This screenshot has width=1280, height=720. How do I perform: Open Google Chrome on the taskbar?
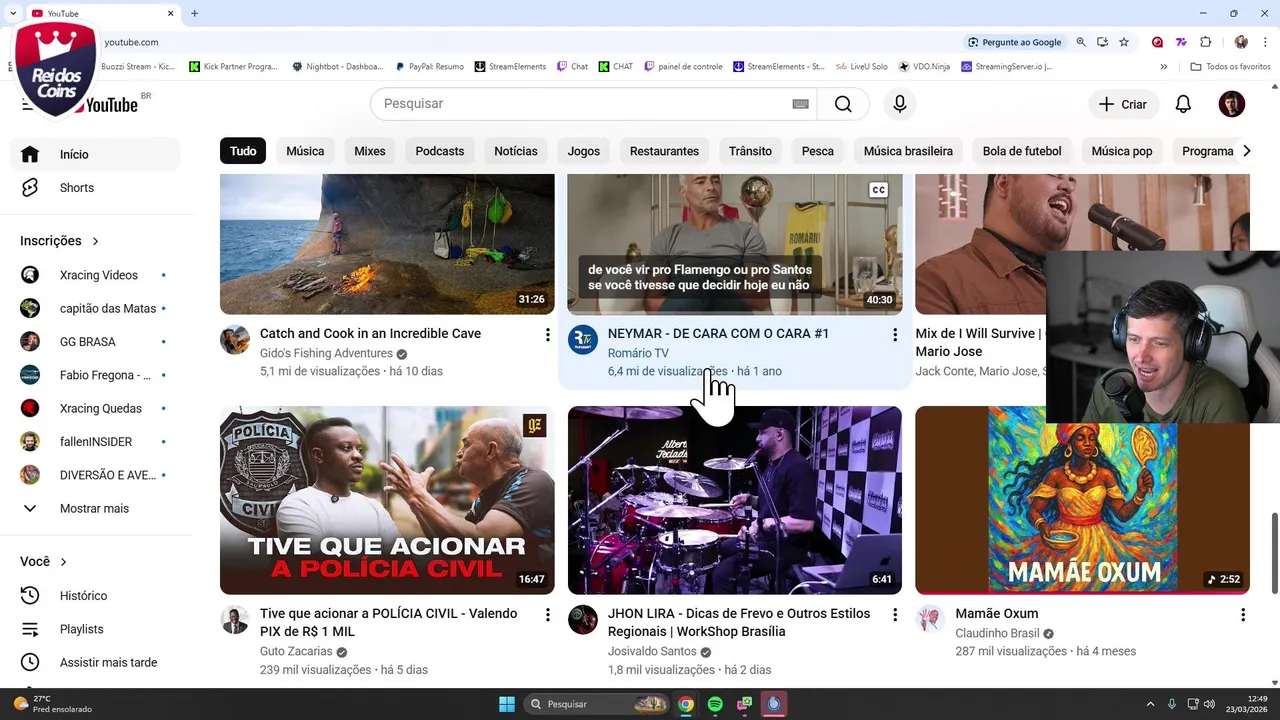(686, 704)
